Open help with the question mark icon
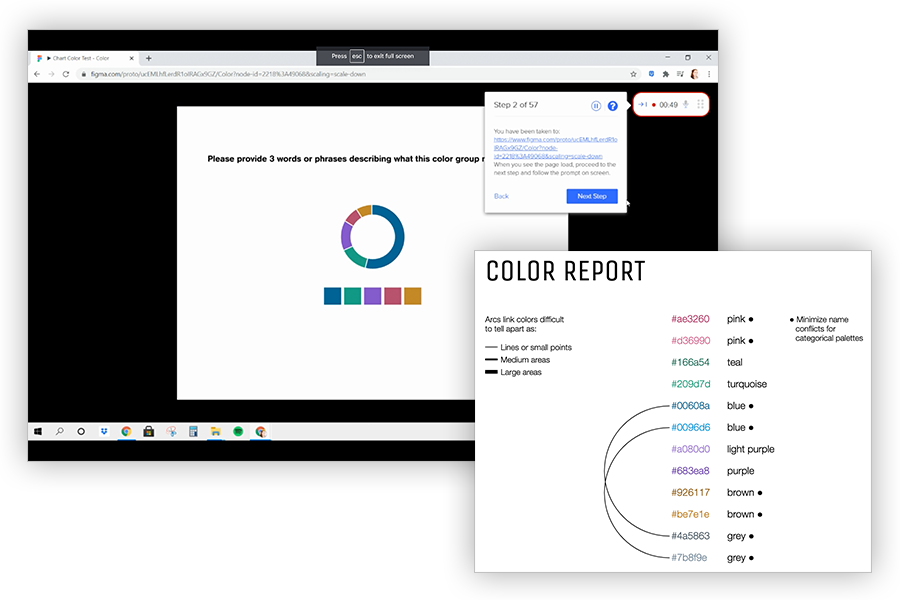 click(612, 106)
